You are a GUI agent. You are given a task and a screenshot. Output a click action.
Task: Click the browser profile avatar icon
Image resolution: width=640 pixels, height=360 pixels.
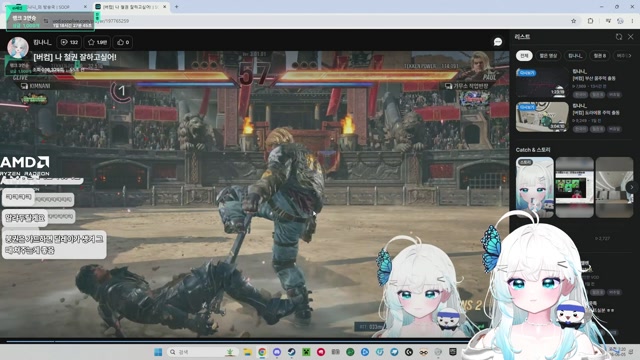pos(620,21)
